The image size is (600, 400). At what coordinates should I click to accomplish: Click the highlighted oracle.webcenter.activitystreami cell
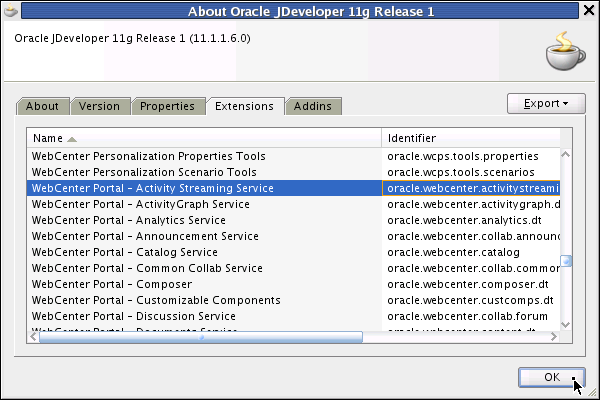coord(471,188)
